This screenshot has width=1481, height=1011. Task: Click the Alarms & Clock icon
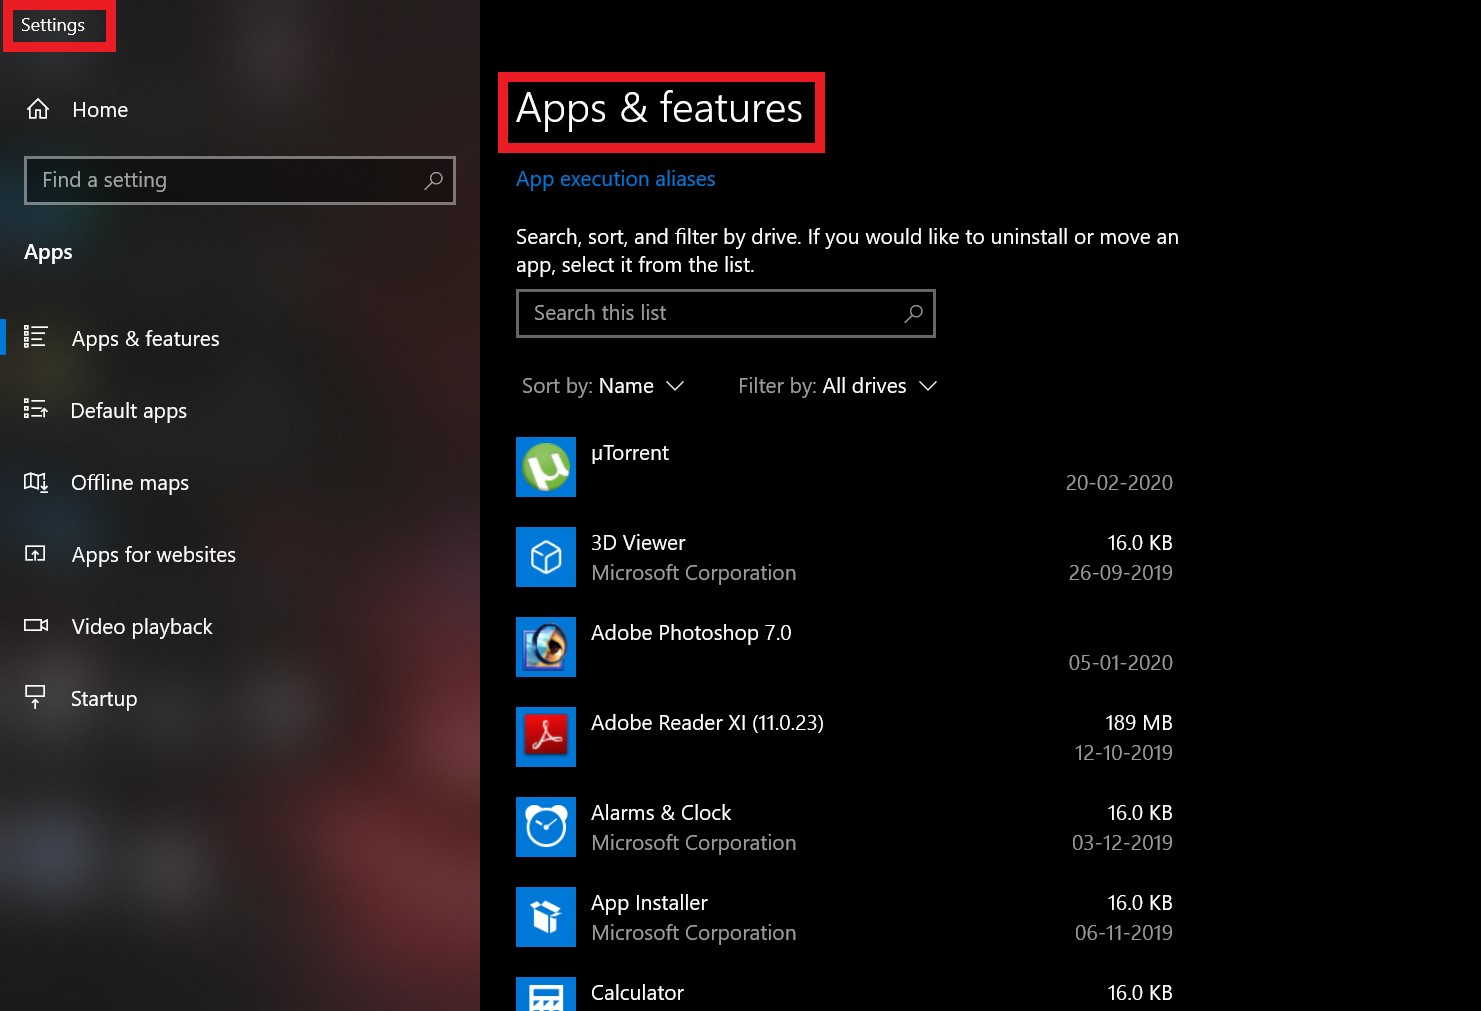coord(546,827)
